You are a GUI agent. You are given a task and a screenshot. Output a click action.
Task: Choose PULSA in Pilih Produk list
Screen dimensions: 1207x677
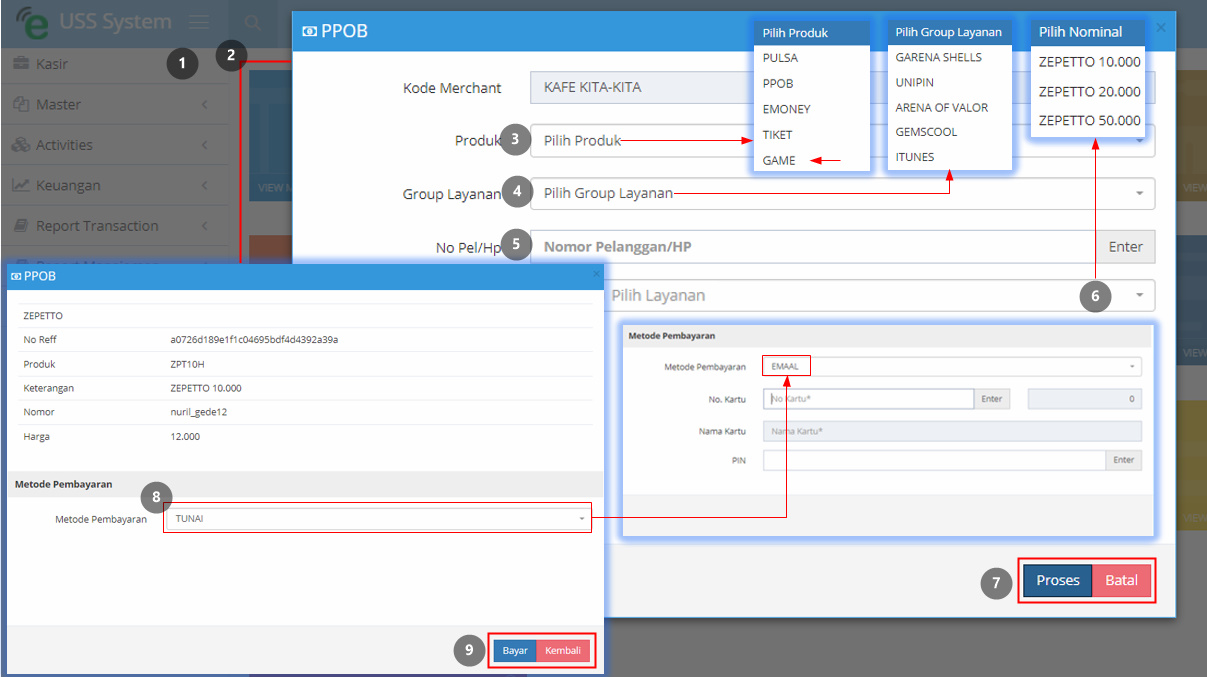click(x=780, y=58)
